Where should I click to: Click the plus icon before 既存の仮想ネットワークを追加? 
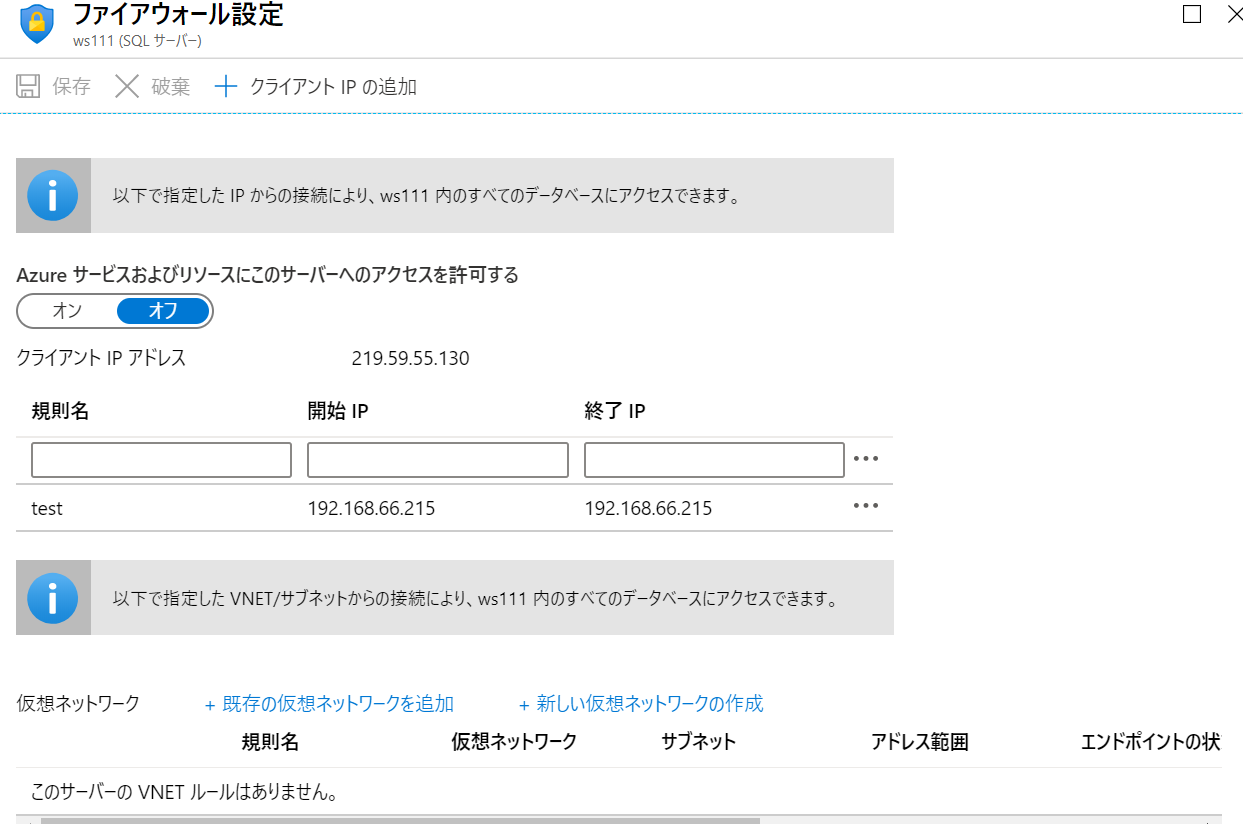point(207,703)
